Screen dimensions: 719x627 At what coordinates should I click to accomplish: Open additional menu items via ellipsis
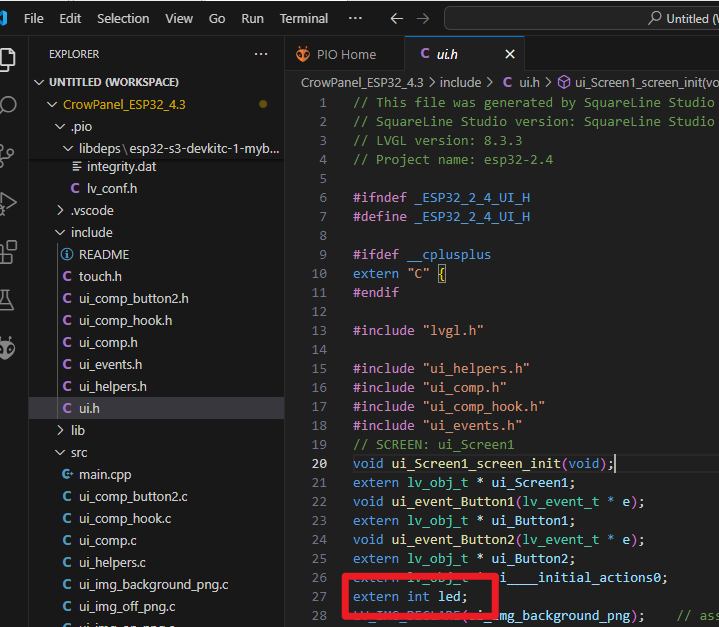click(x=355, y=18)
